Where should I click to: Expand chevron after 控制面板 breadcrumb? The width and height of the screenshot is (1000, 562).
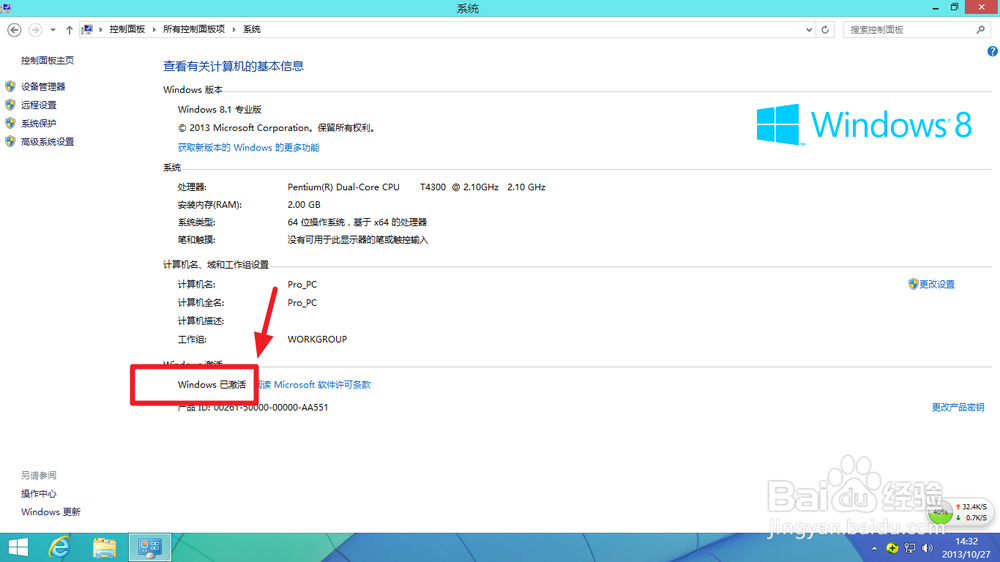[x=154, y=29]
